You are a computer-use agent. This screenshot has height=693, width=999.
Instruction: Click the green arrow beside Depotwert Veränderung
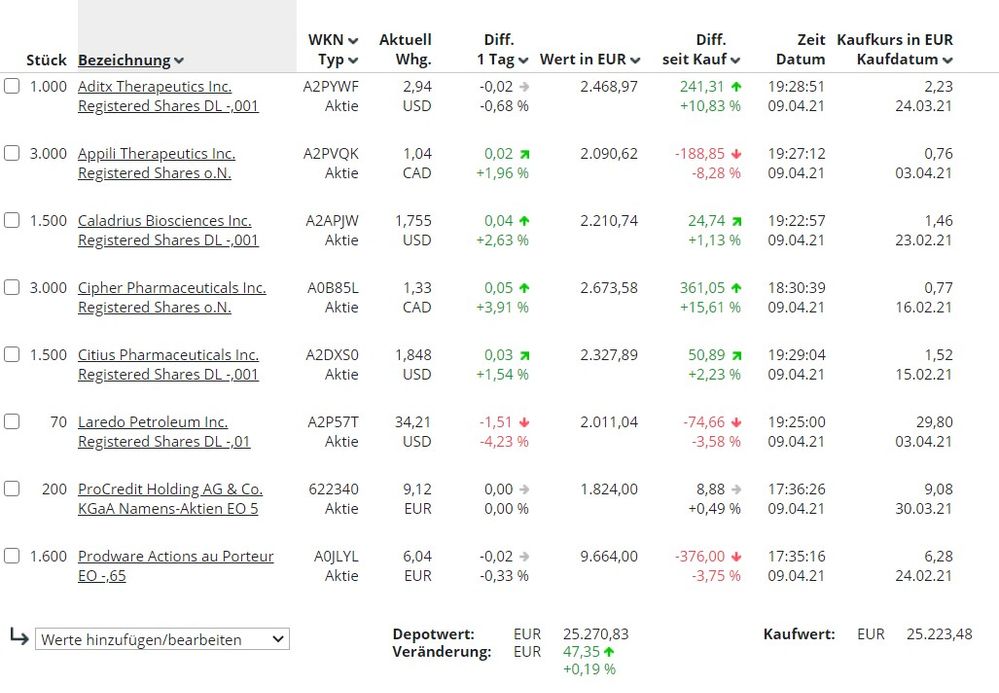pos(609,652)
